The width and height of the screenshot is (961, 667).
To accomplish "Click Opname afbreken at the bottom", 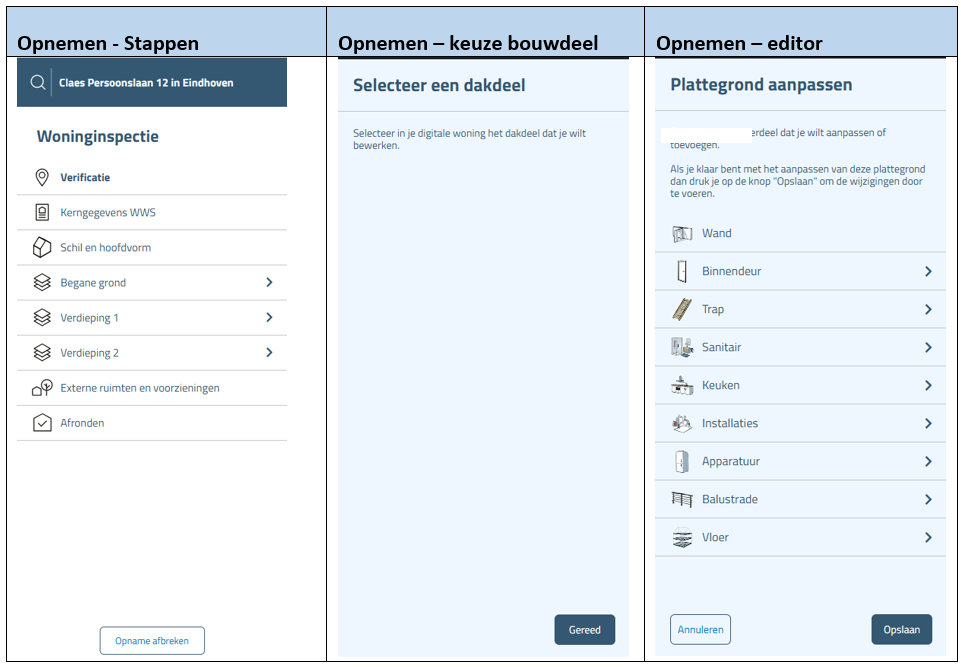I will coord(151,640).
